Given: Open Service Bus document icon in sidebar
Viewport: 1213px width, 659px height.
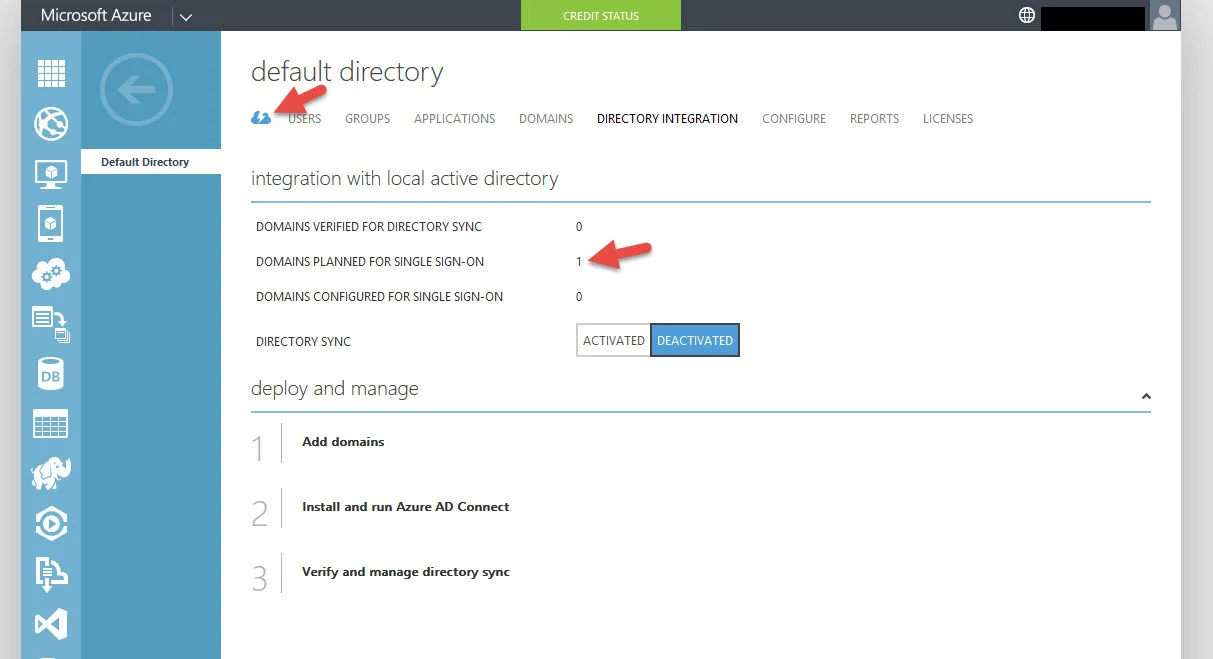Looking at the screenshot, I should 51,574.
